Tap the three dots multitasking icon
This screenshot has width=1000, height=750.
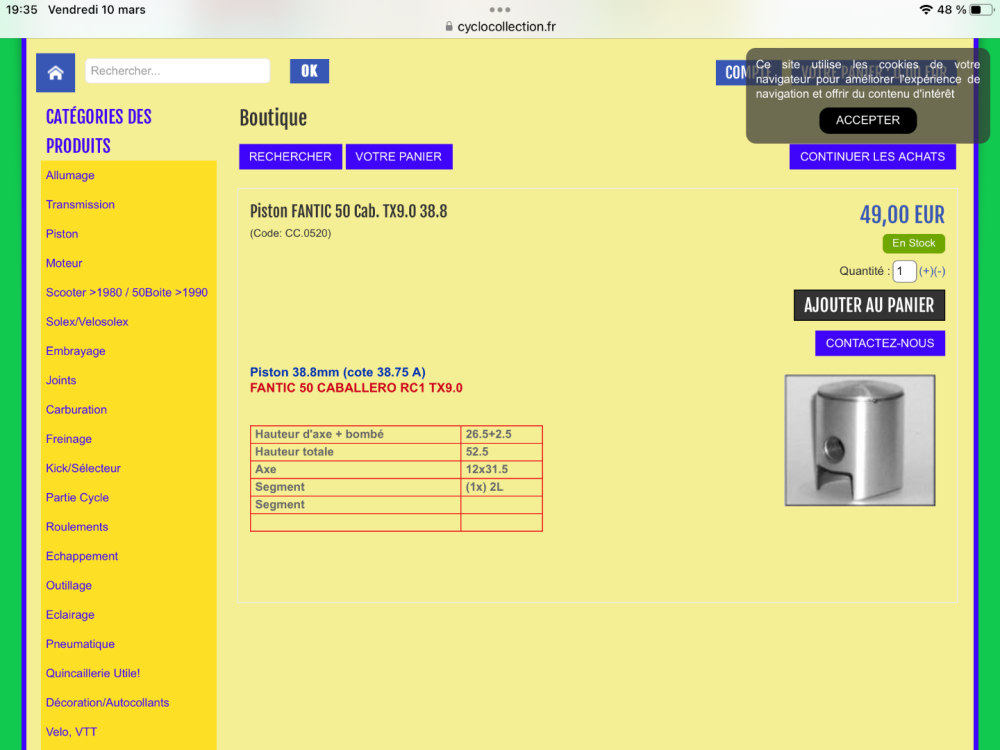click(x=500, y=9)
